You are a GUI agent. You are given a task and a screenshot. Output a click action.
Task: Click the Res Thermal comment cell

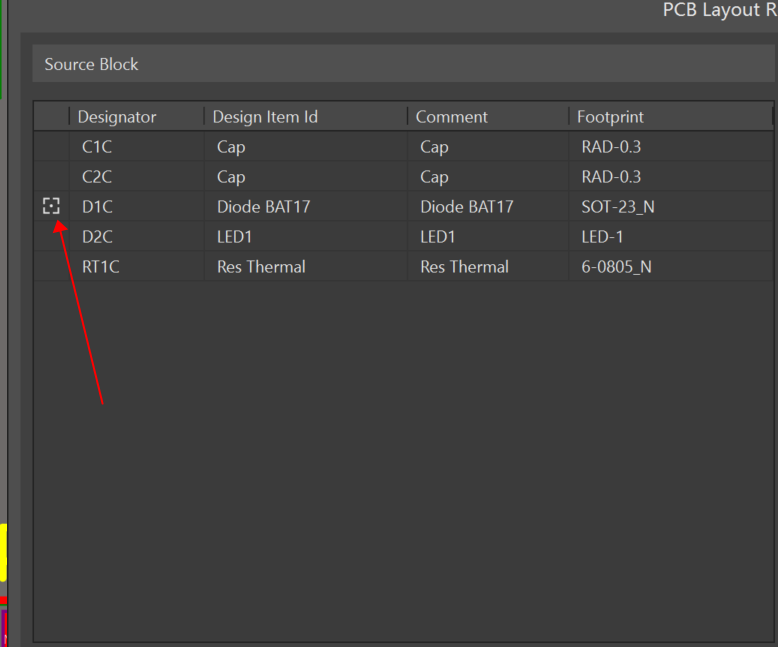(464, 267)
